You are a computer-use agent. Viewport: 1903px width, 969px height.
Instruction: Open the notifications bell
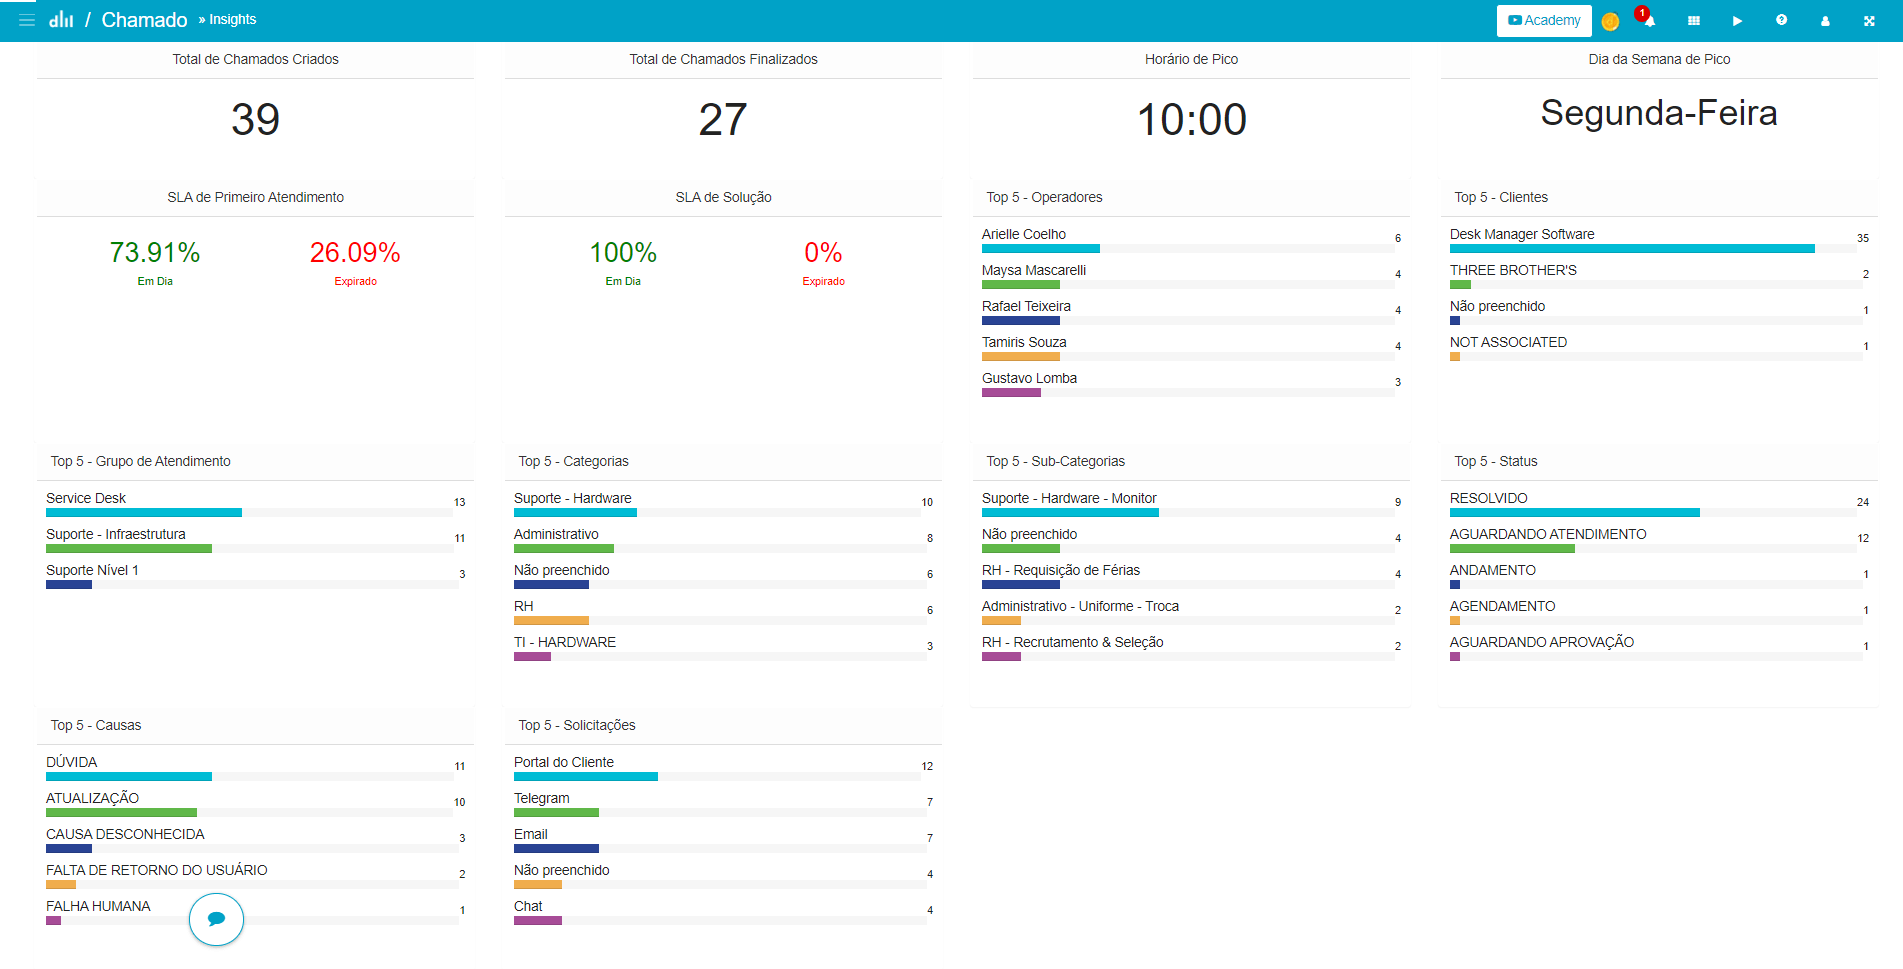pyautogui.click(x=1648, y=20)
